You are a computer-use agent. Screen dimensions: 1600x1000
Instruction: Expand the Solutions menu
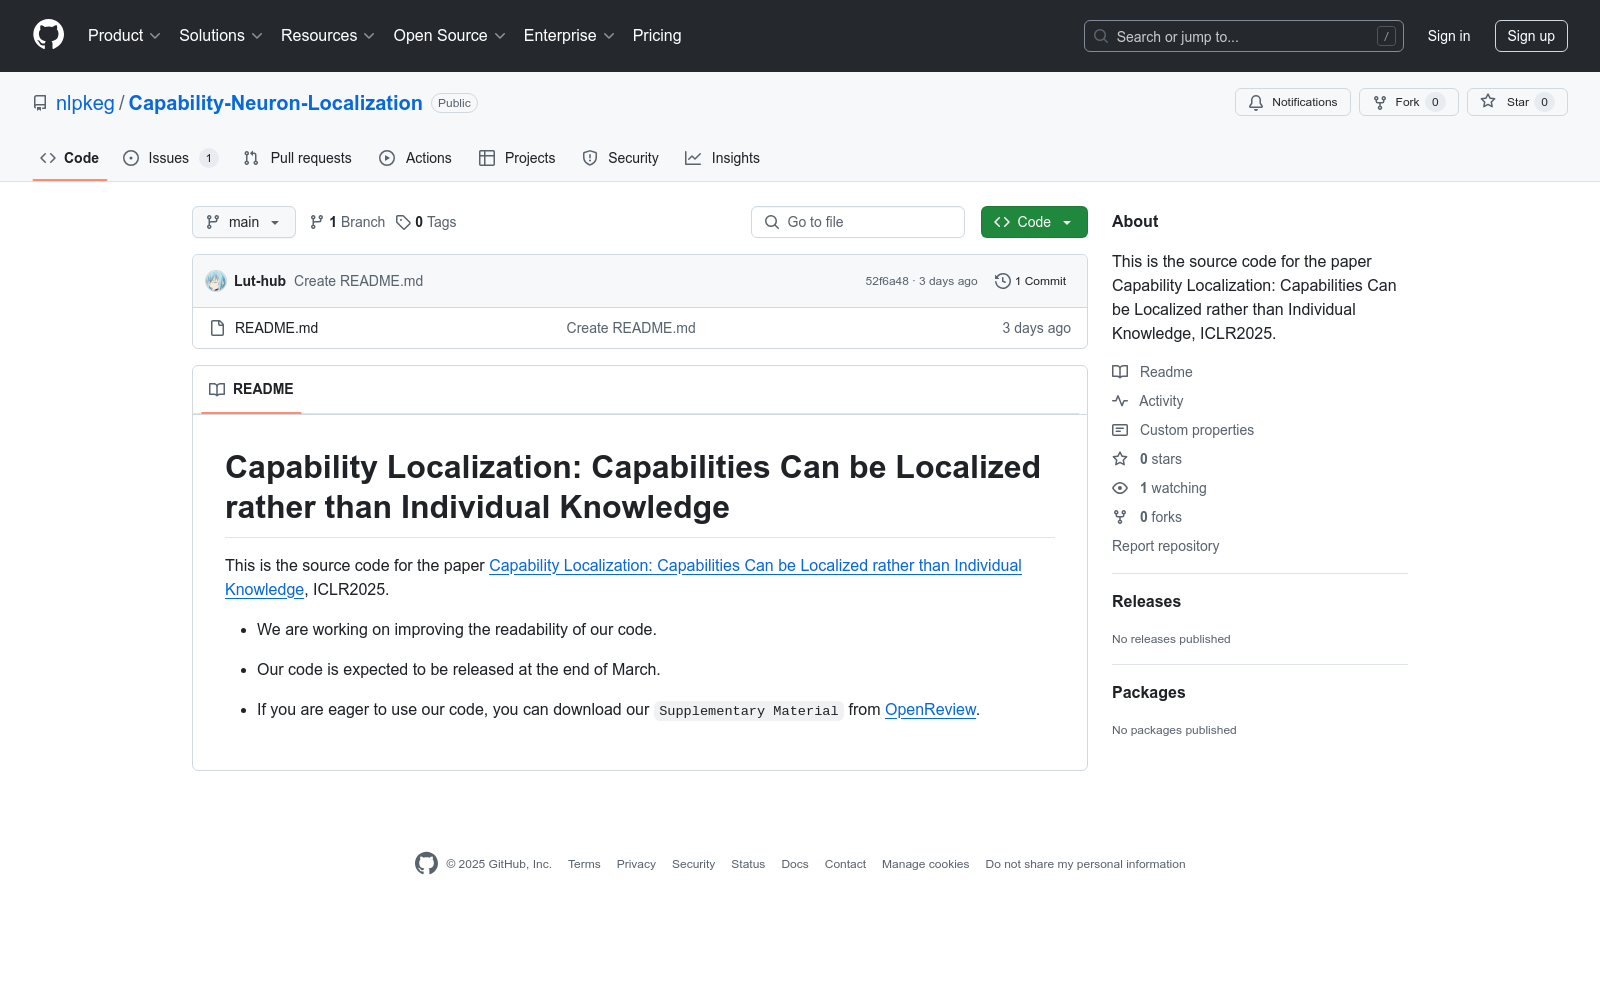221,36
